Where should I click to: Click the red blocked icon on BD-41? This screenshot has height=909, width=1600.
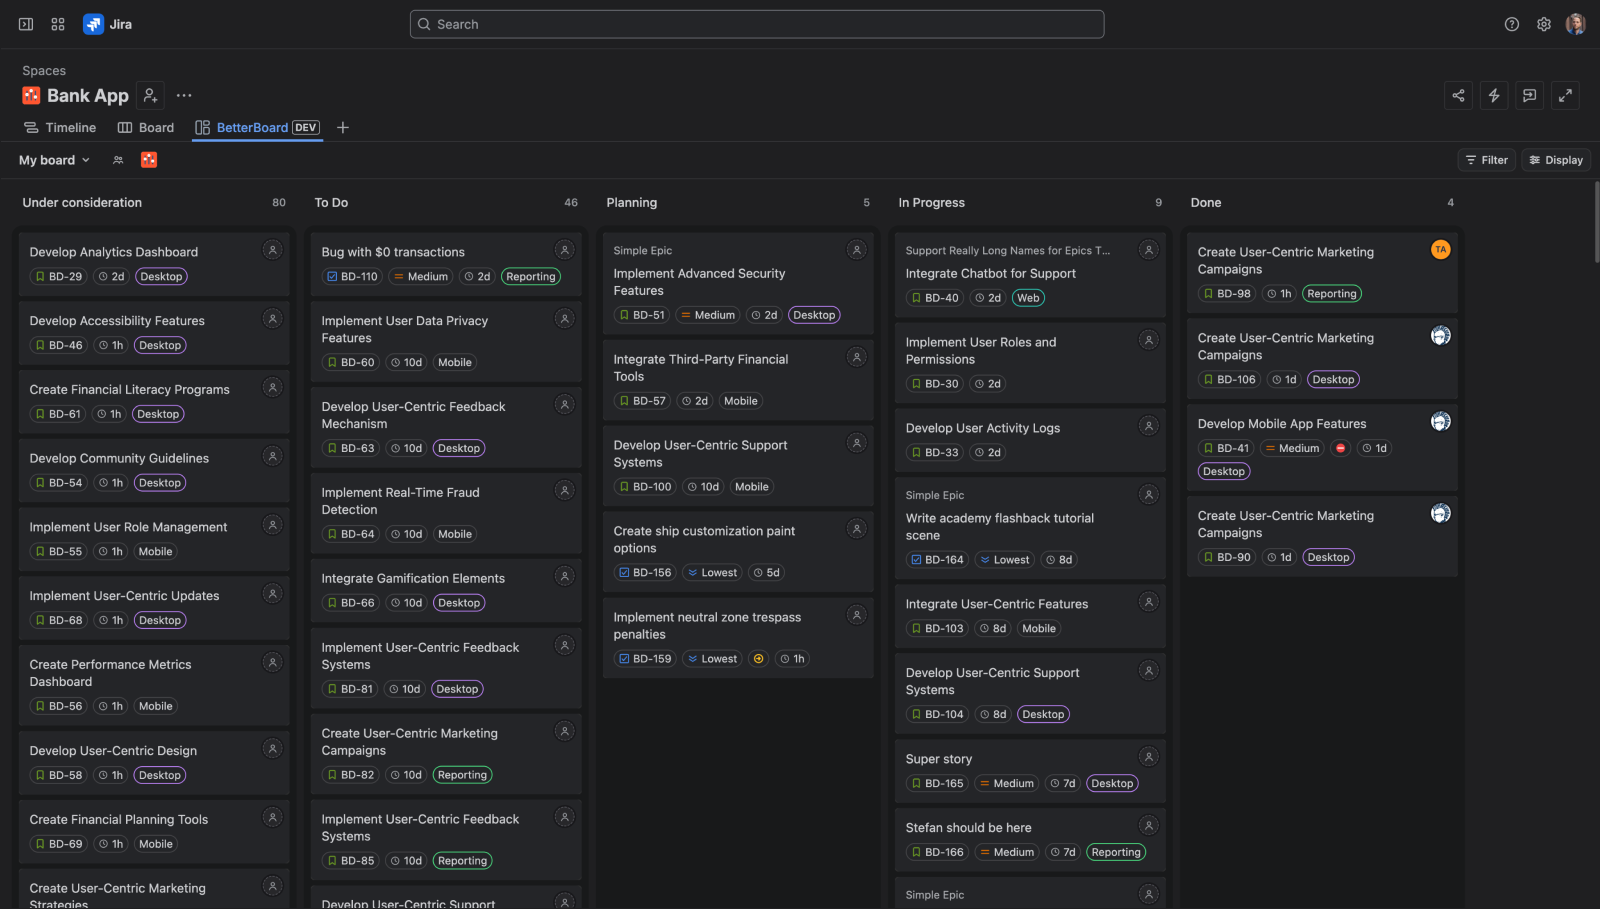pos(1340,448)
